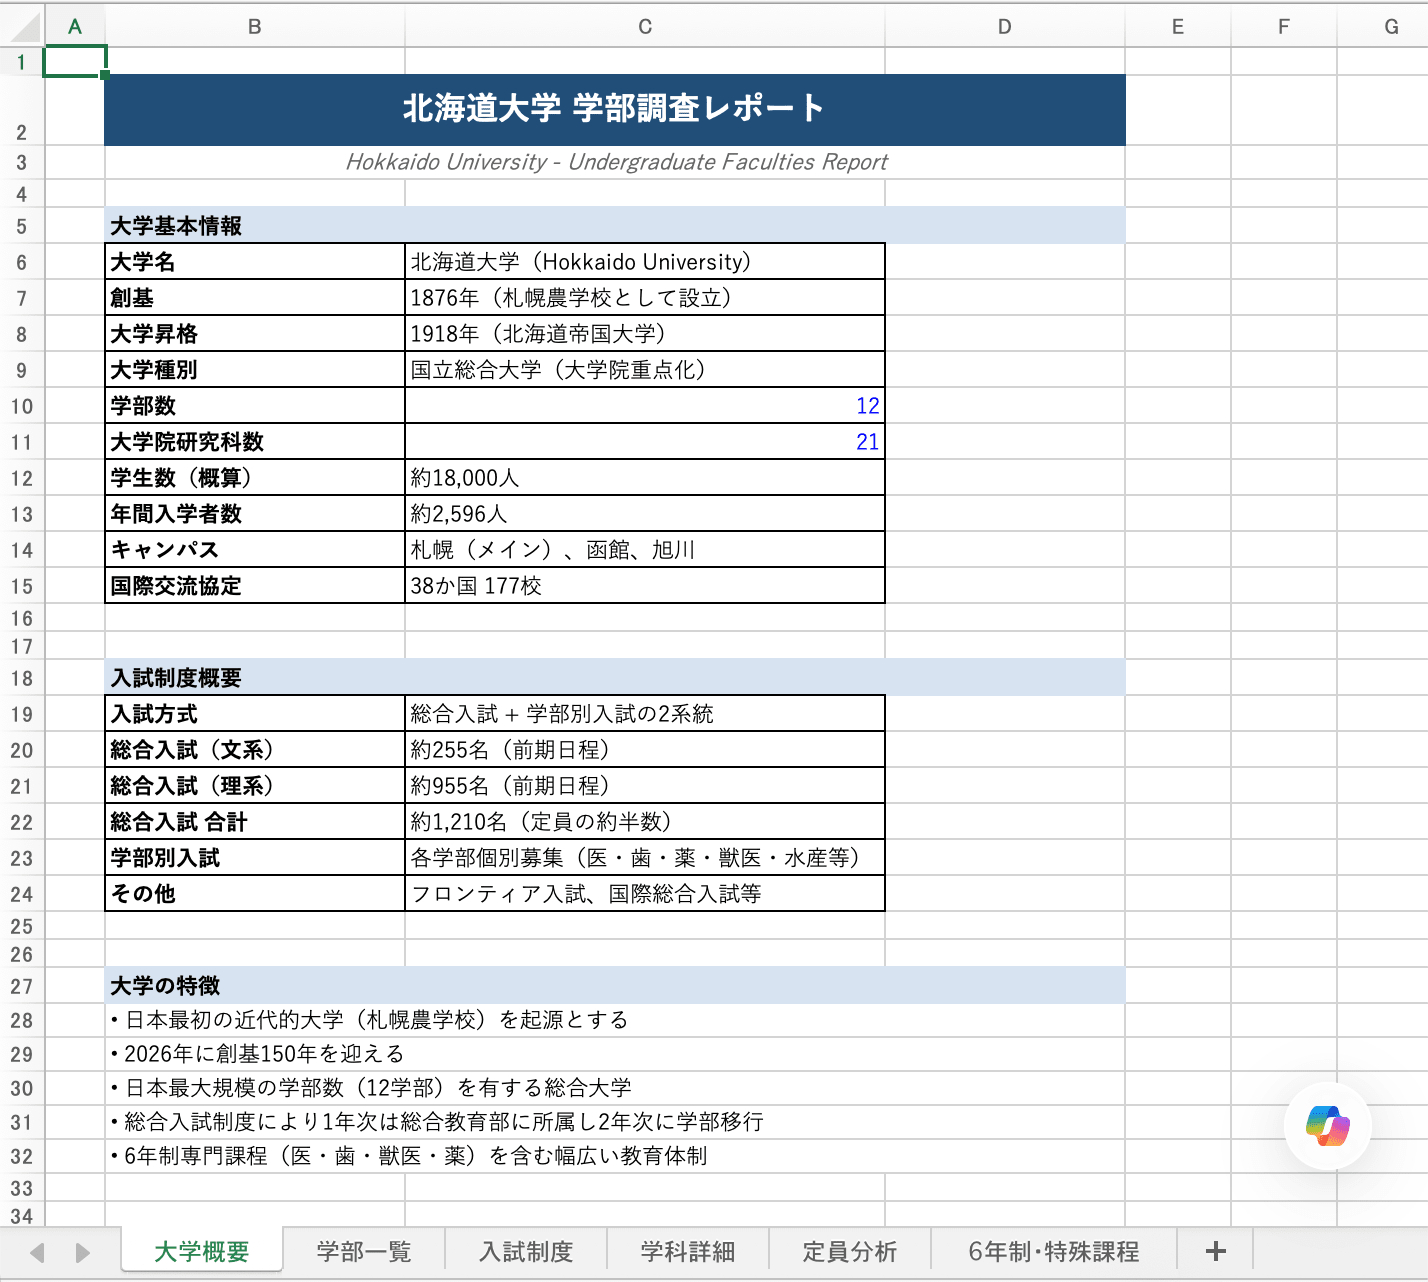Click the 学部別入試 label cell

(255, 858)
